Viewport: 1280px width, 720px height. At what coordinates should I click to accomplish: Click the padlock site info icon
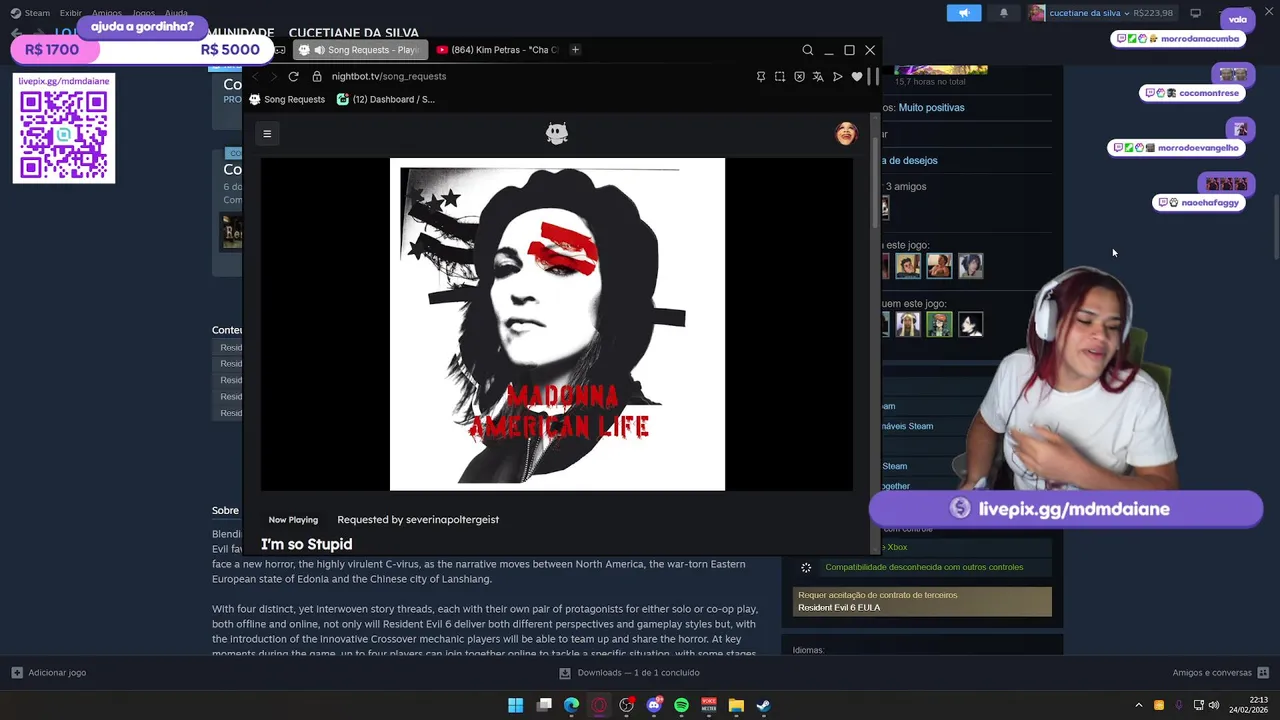click(317, 76)
